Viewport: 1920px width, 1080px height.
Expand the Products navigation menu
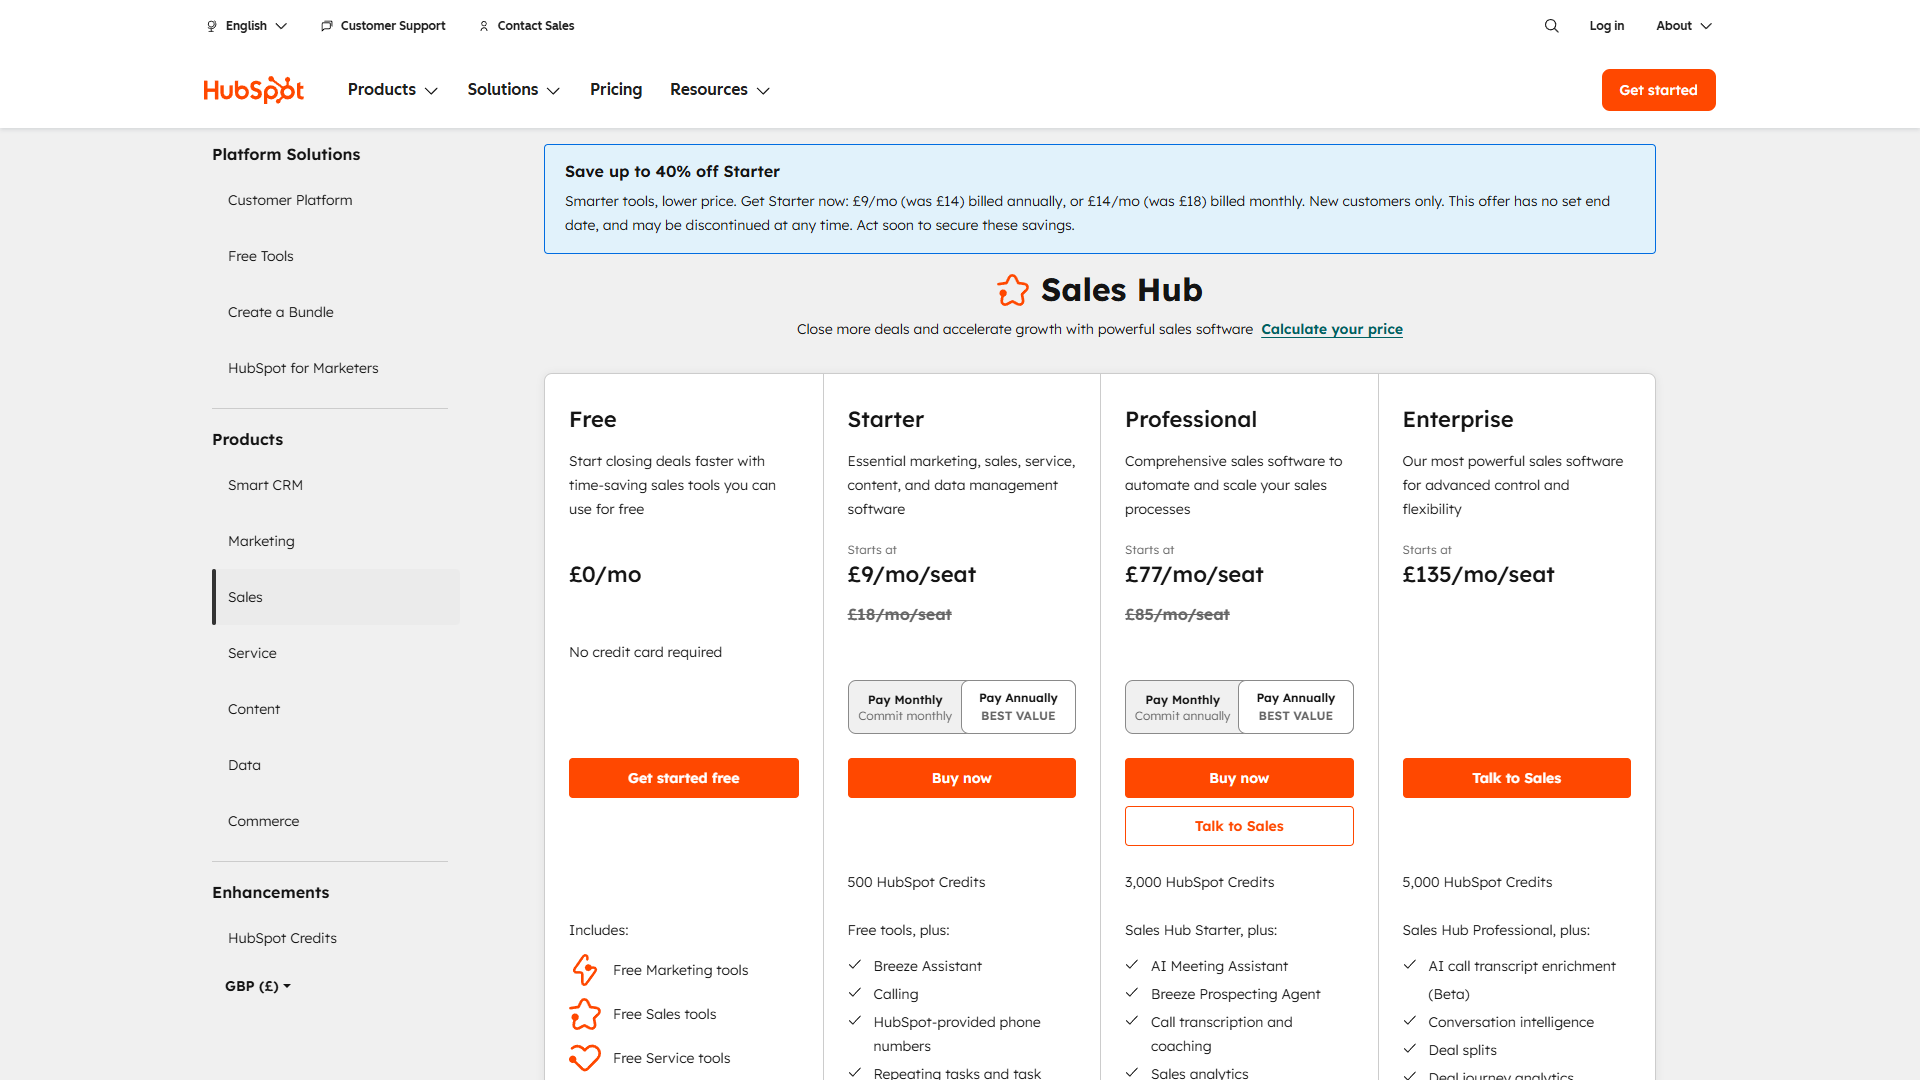click(x=393, y=90)
